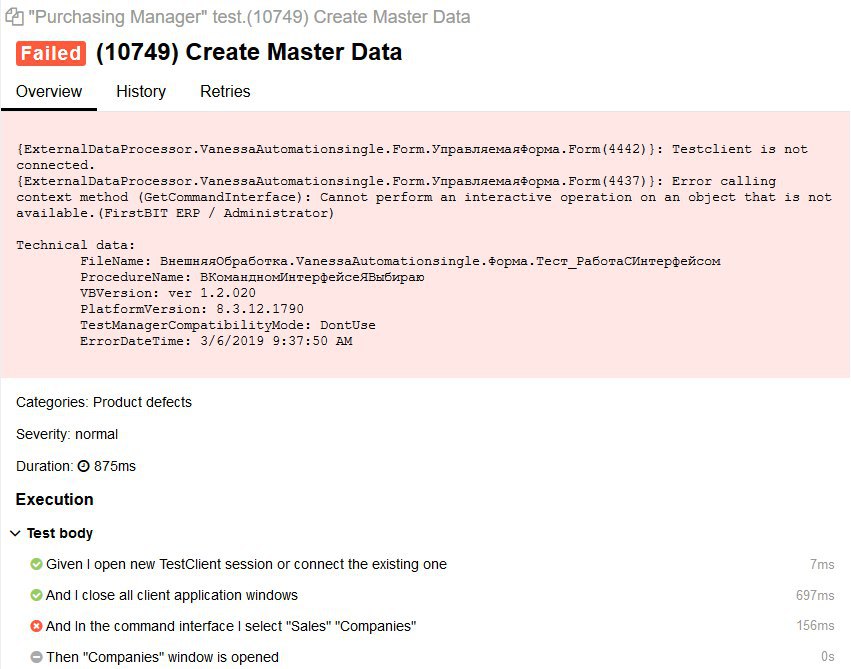Click the "ErrorDateTime: 3/6/2019 9:37:50 AM" line
This screenshot has width=851, height=669.
[x=217, y=341]
